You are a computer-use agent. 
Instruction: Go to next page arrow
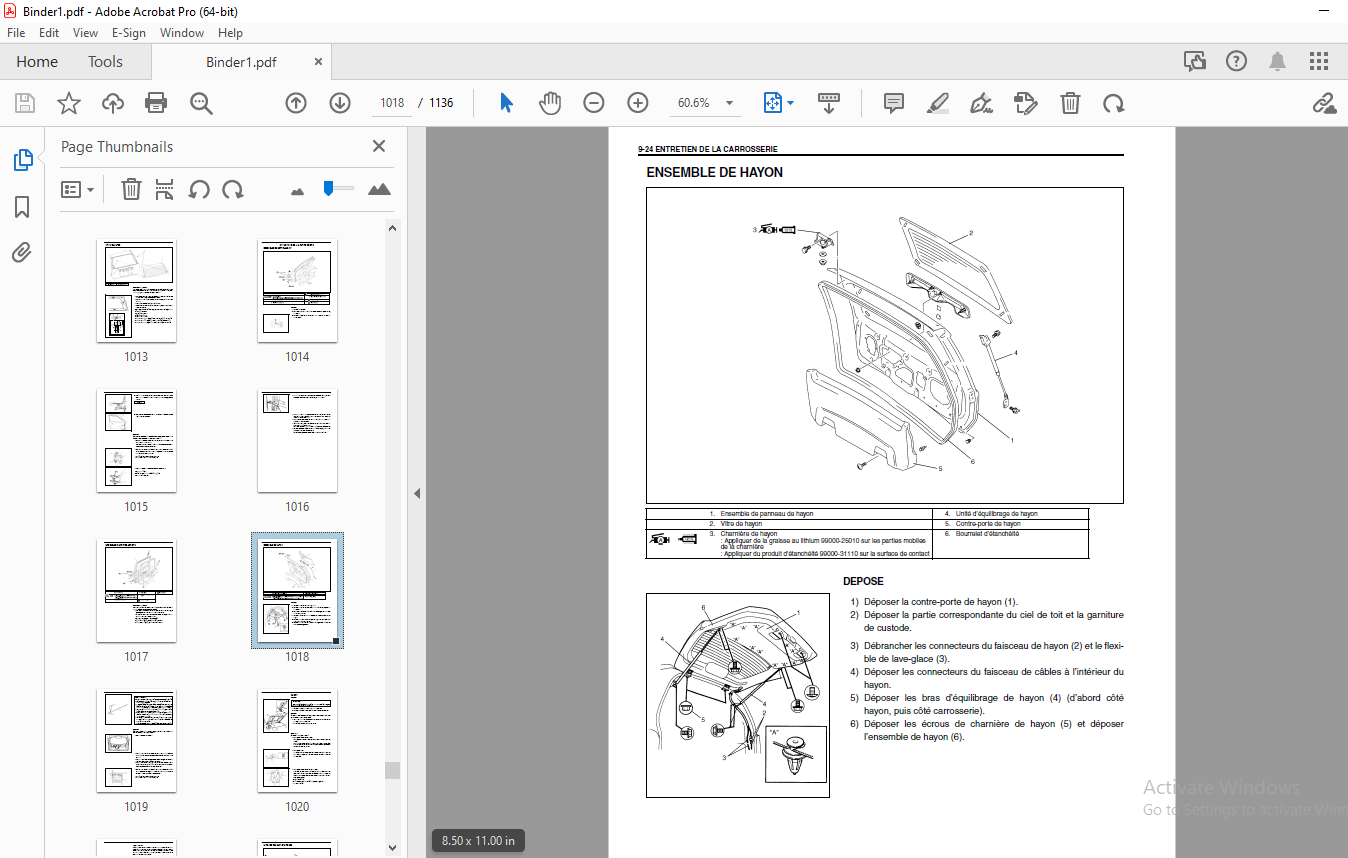tap(340, 103)
